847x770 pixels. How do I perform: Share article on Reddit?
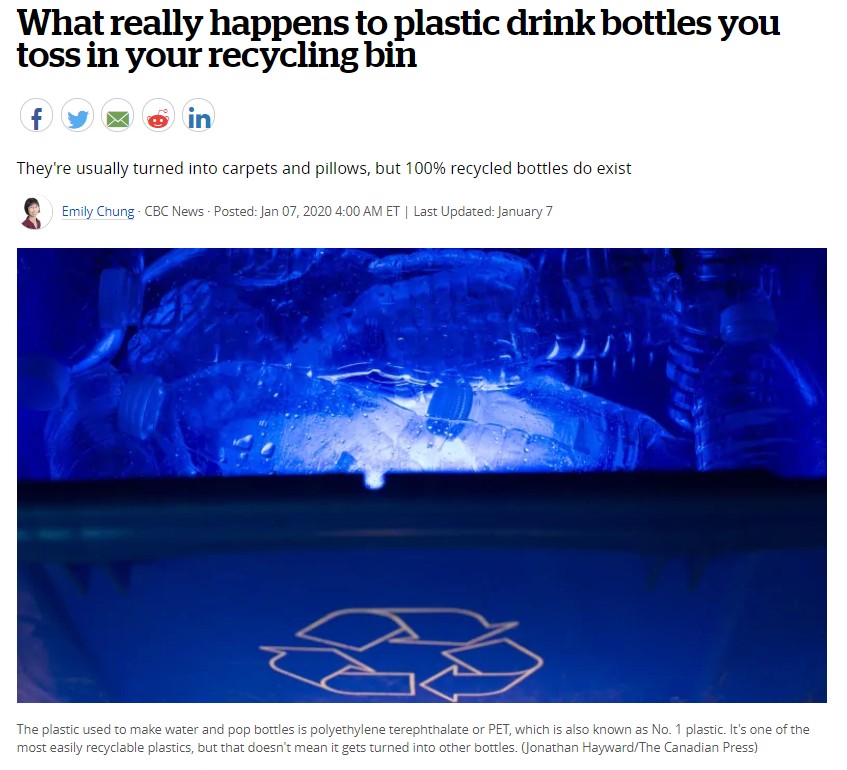[x=158, y=116]
